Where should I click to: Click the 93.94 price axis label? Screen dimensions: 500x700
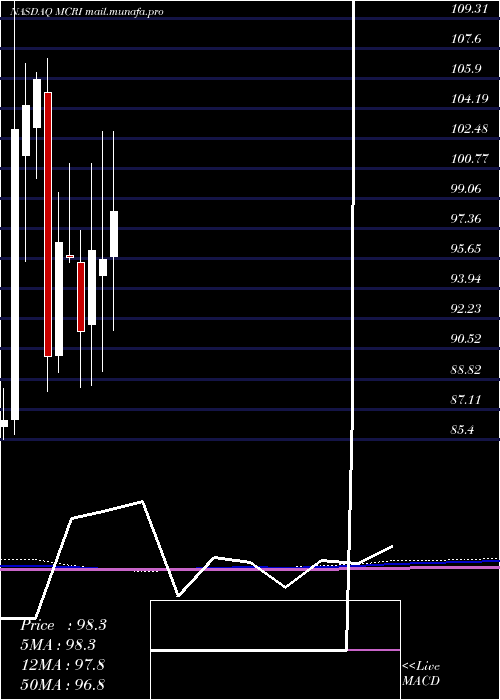pos(466,279)
